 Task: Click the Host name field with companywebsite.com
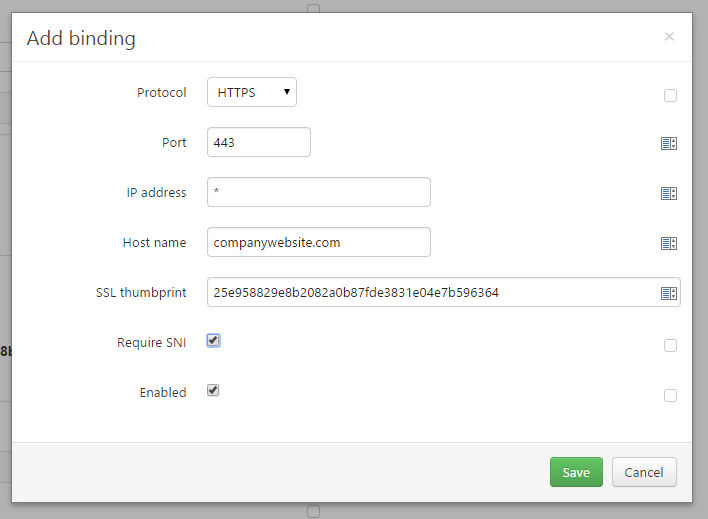pyautogui.click(x=318, y=242)
